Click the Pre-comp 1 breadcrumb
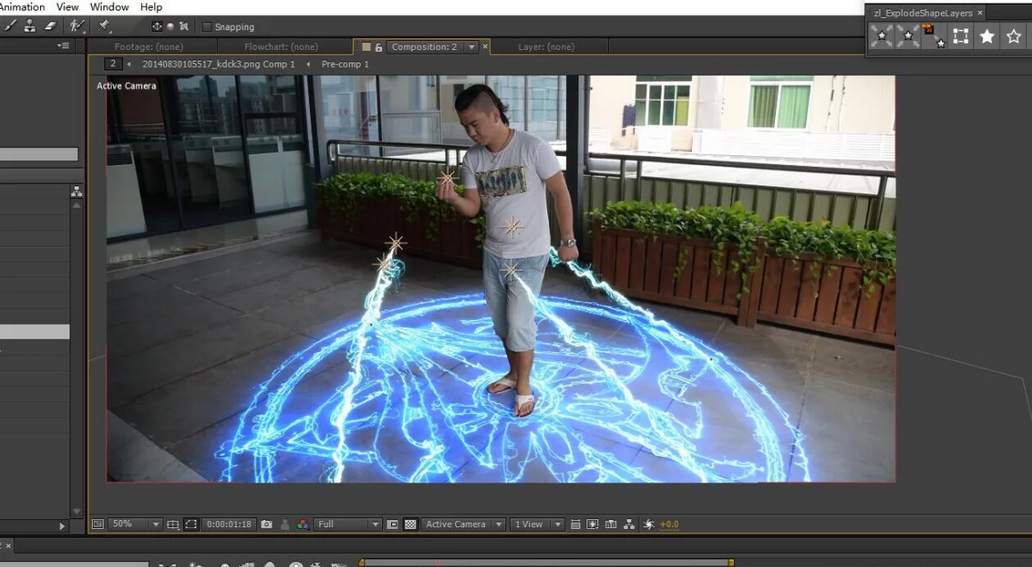Image resolution: width=1032 pixels, height=567 pixels. [345, 64]
